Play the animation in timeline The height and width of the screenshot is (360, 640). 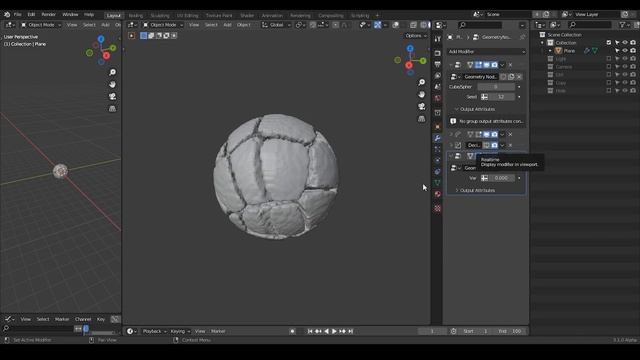coord(334,331)
